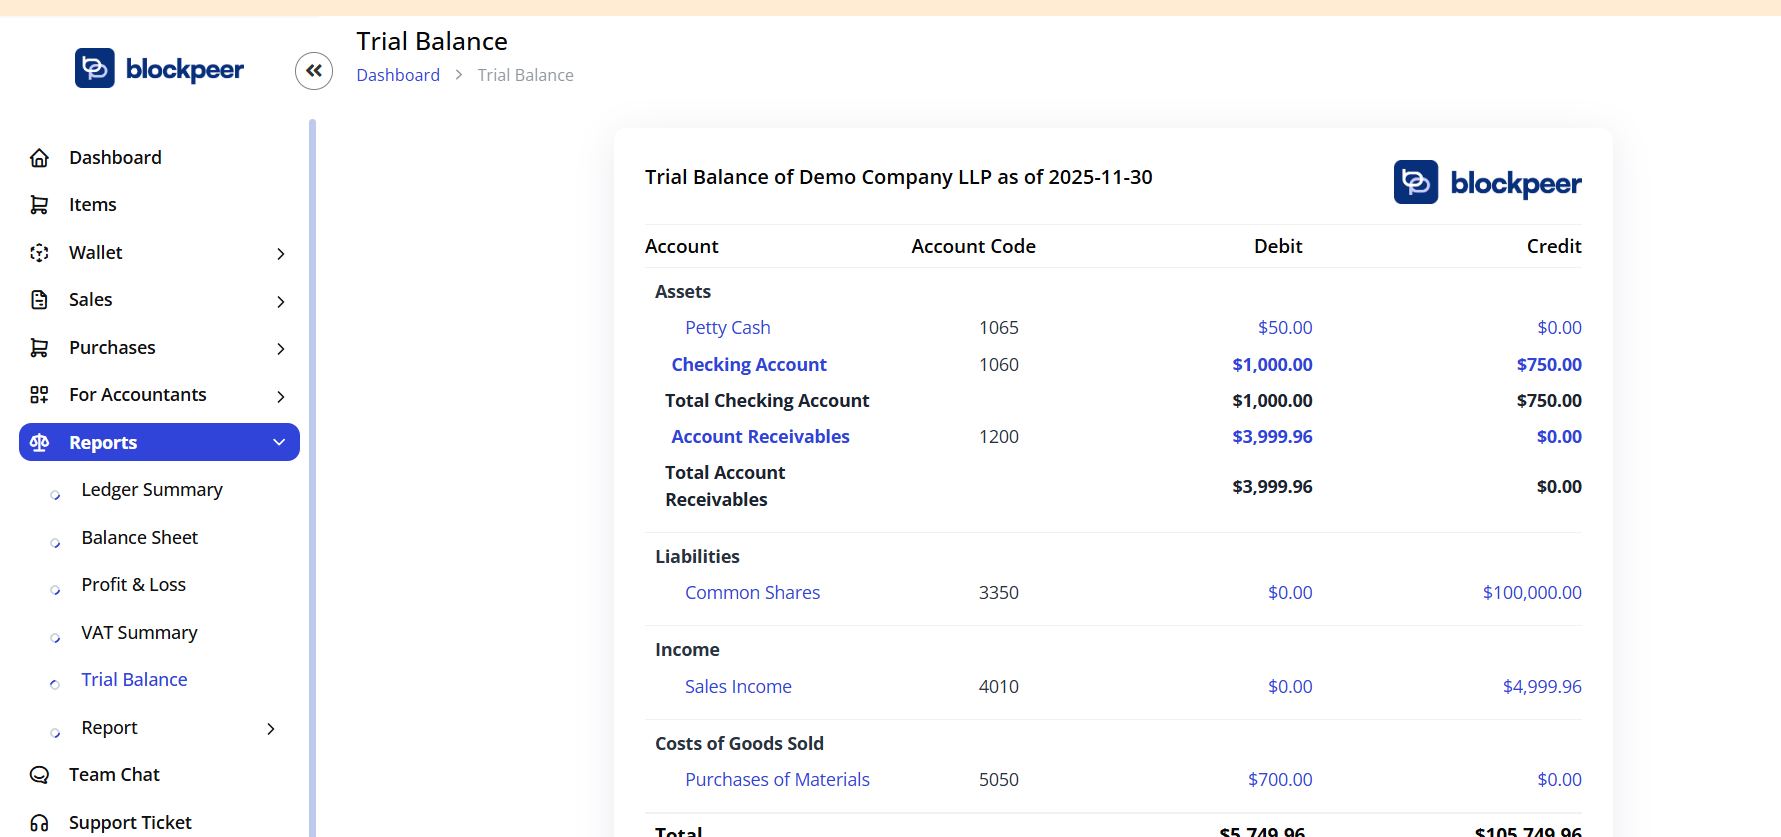The height and width of the screenshot is (837, 1781).
Task: Expand the Report submenu chevron
Action: 271,729
